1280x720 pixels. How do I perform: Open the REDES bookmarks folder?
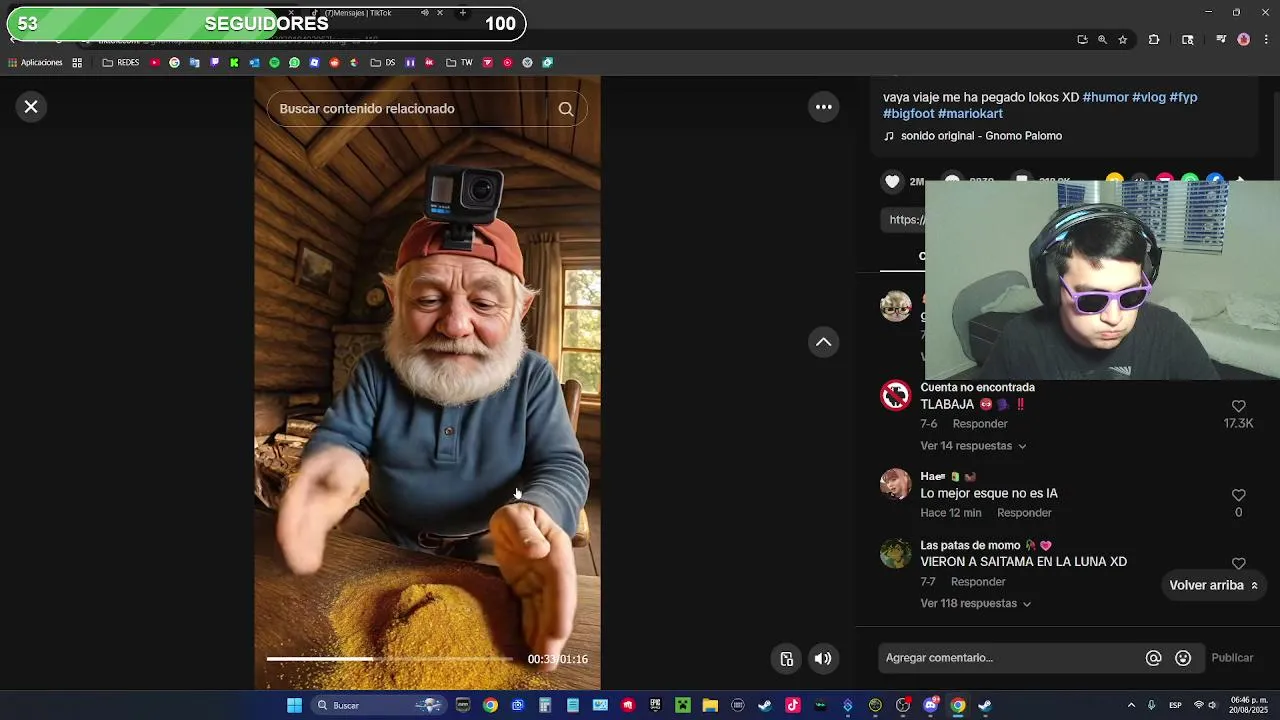[121, 63]
